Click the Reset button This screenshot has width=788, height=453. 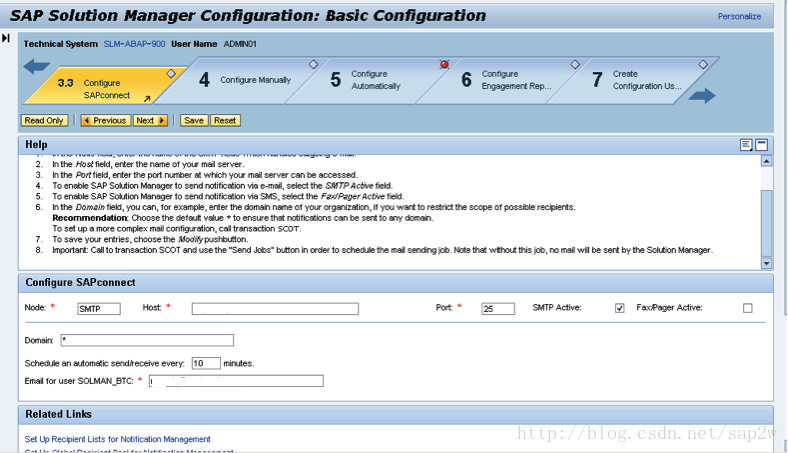click(x=225, y=121)
